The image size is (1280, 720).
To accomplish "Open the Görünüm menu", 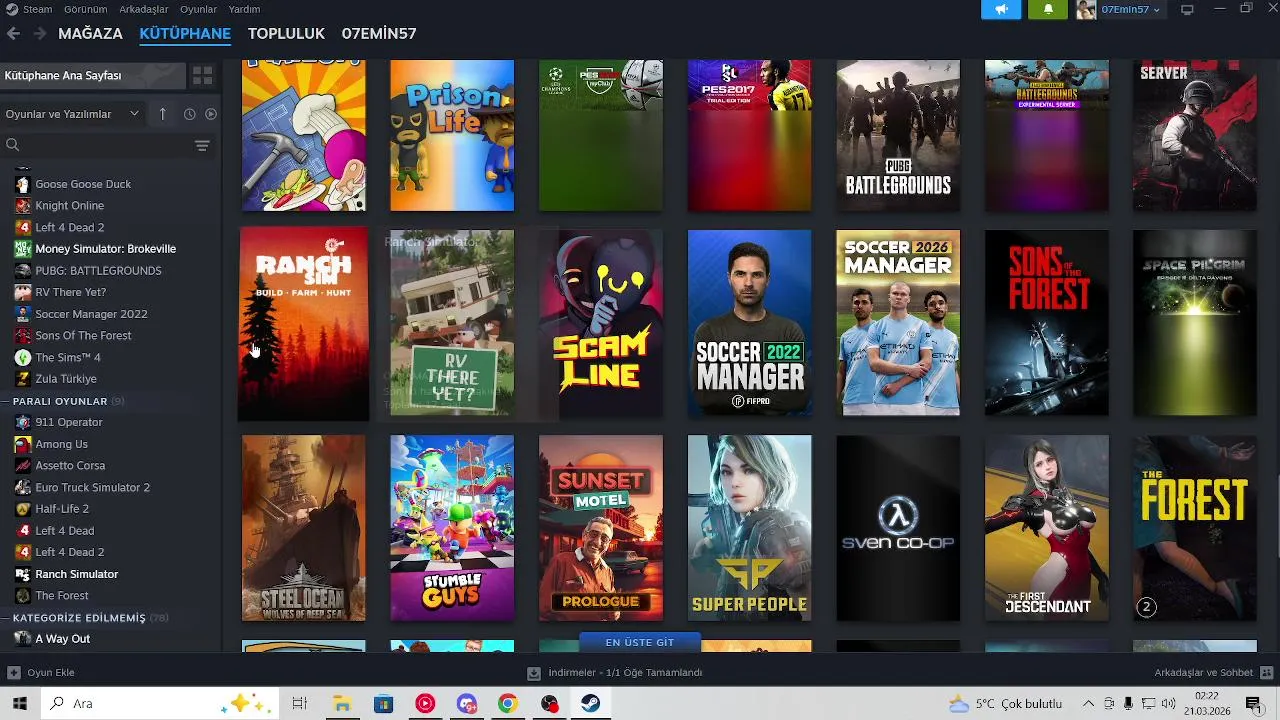I will pyautogui.click(x=85, y=9).
